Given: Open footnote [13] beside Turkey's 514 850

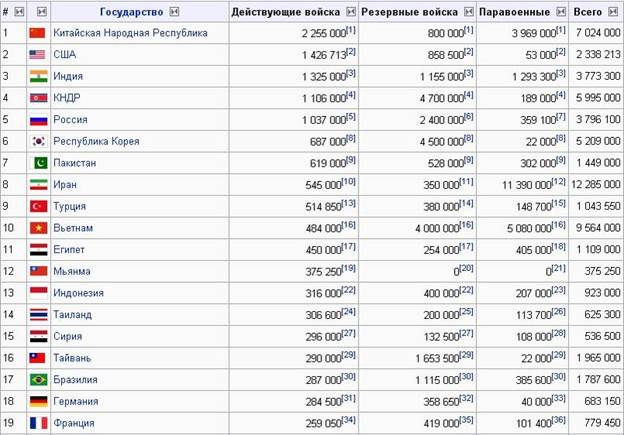Looking at the screenshot, I should tap(349, 203).
